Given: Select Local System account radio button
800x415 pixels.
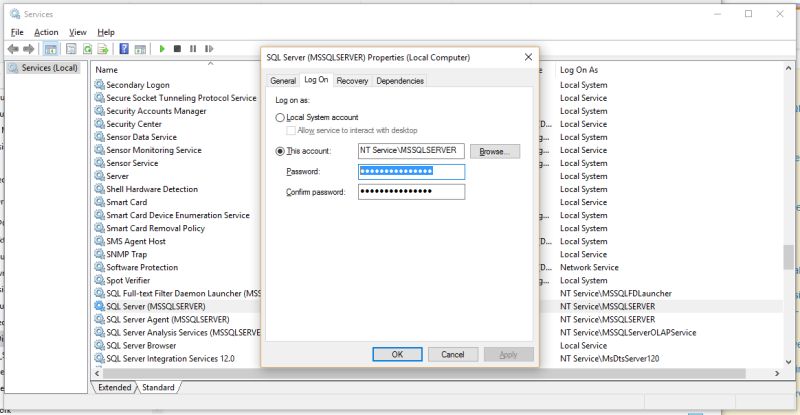Looking at the screenshot, I should [x=280, y=118].
